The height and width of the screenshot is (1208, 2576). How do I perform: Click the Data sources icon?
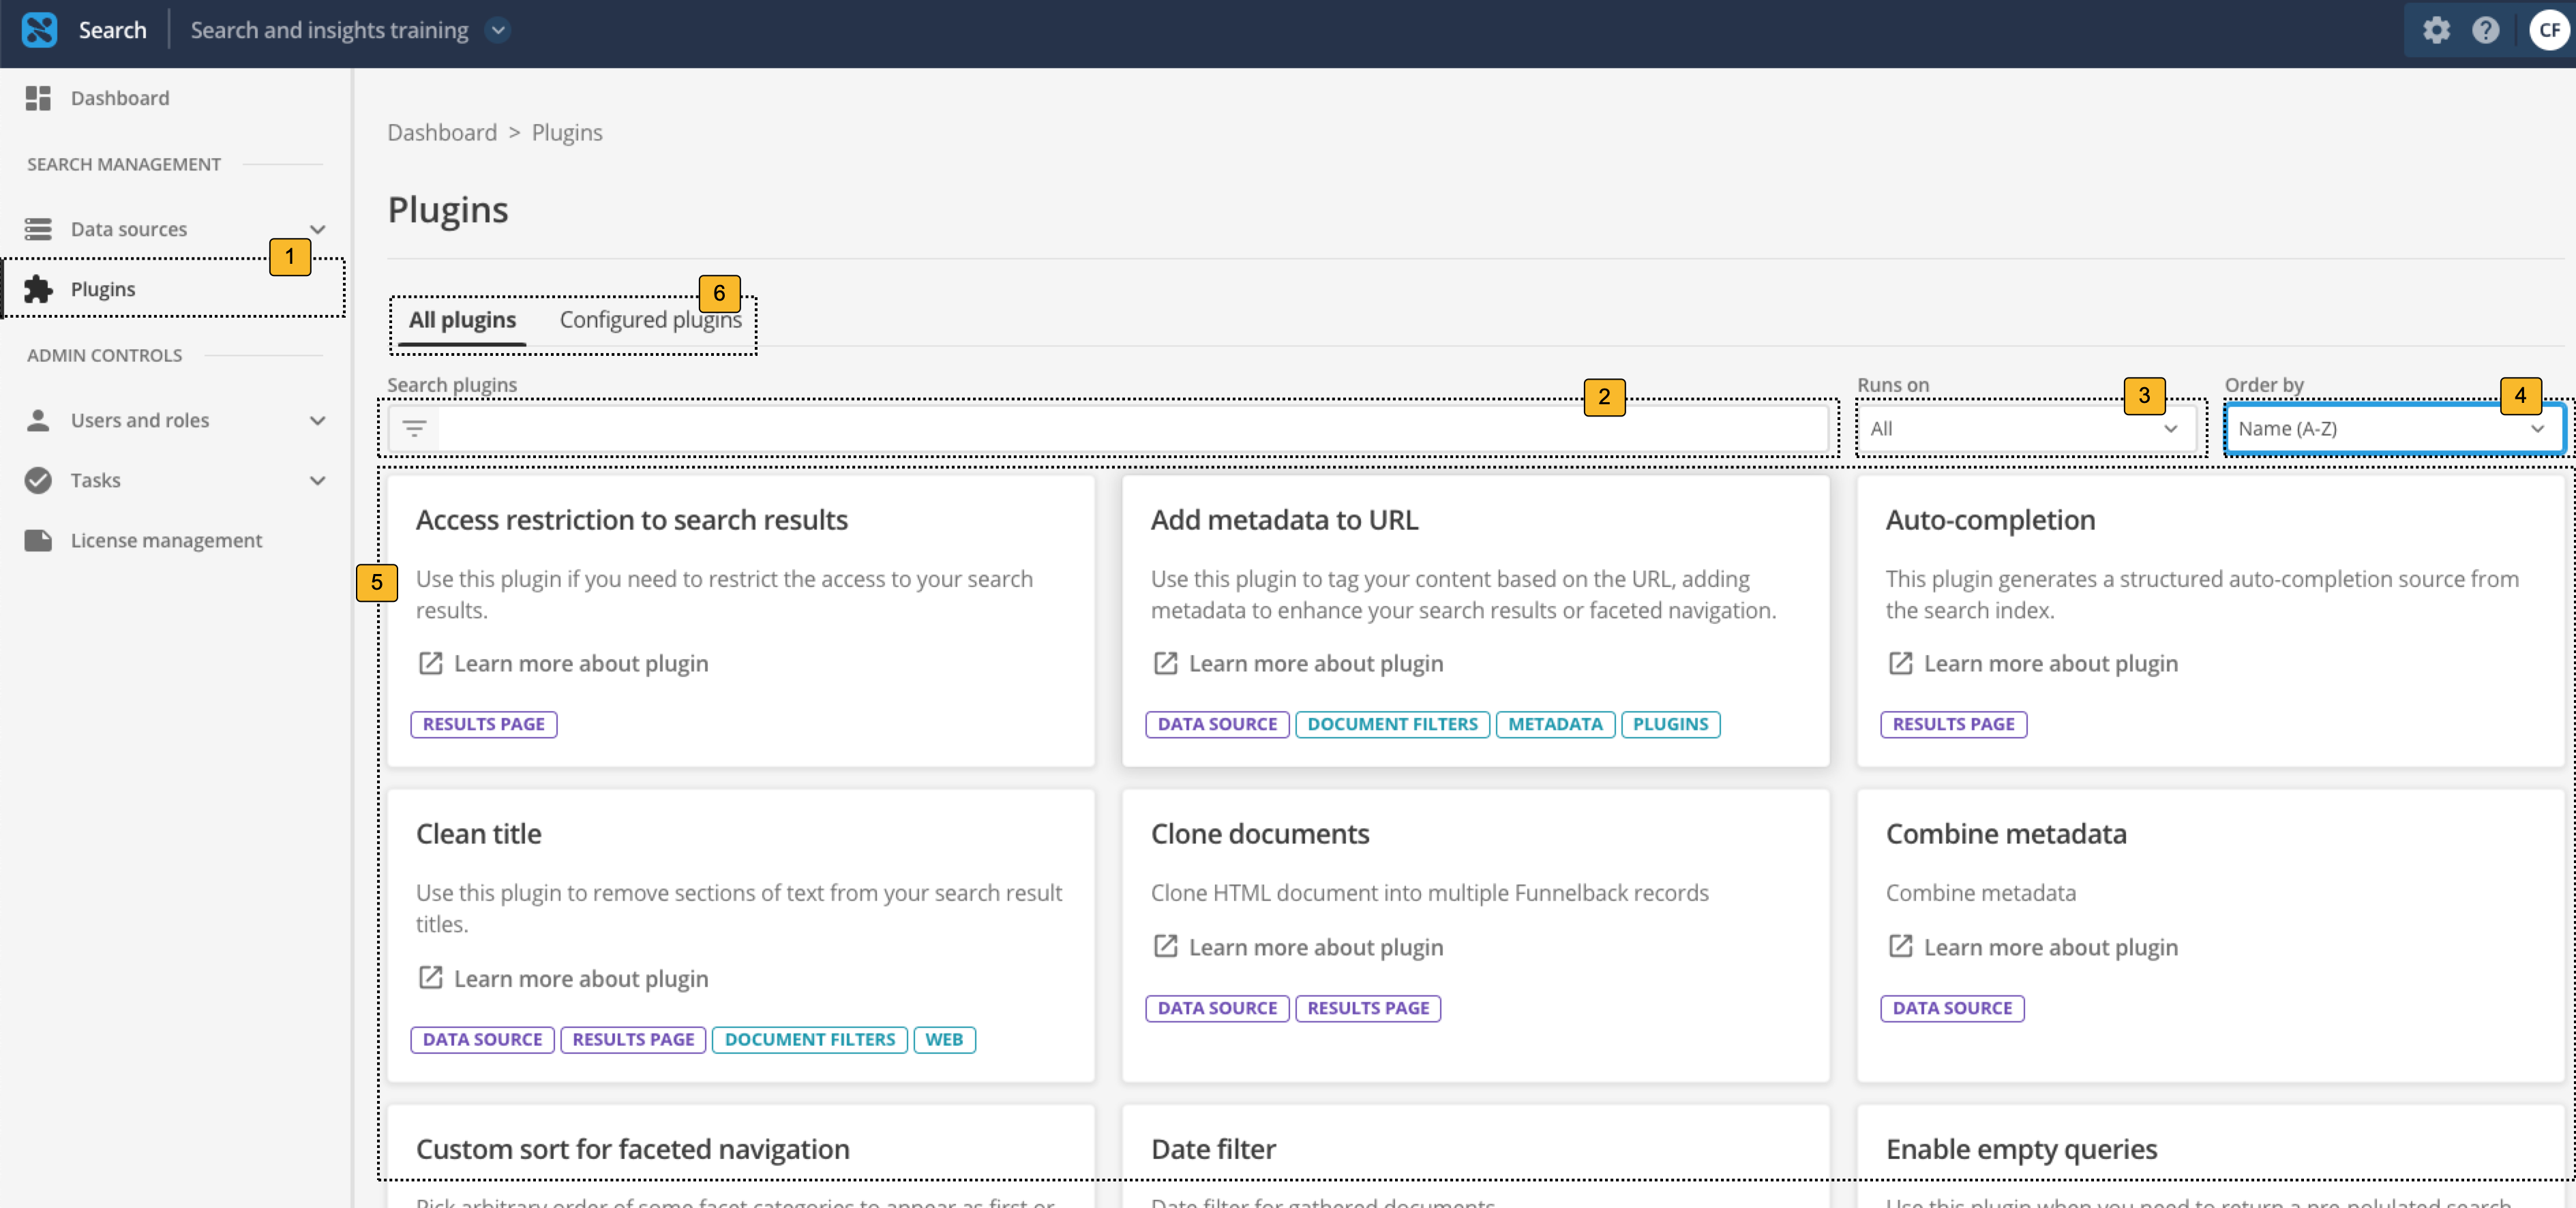pyautogui.click(x=39, y=229)
